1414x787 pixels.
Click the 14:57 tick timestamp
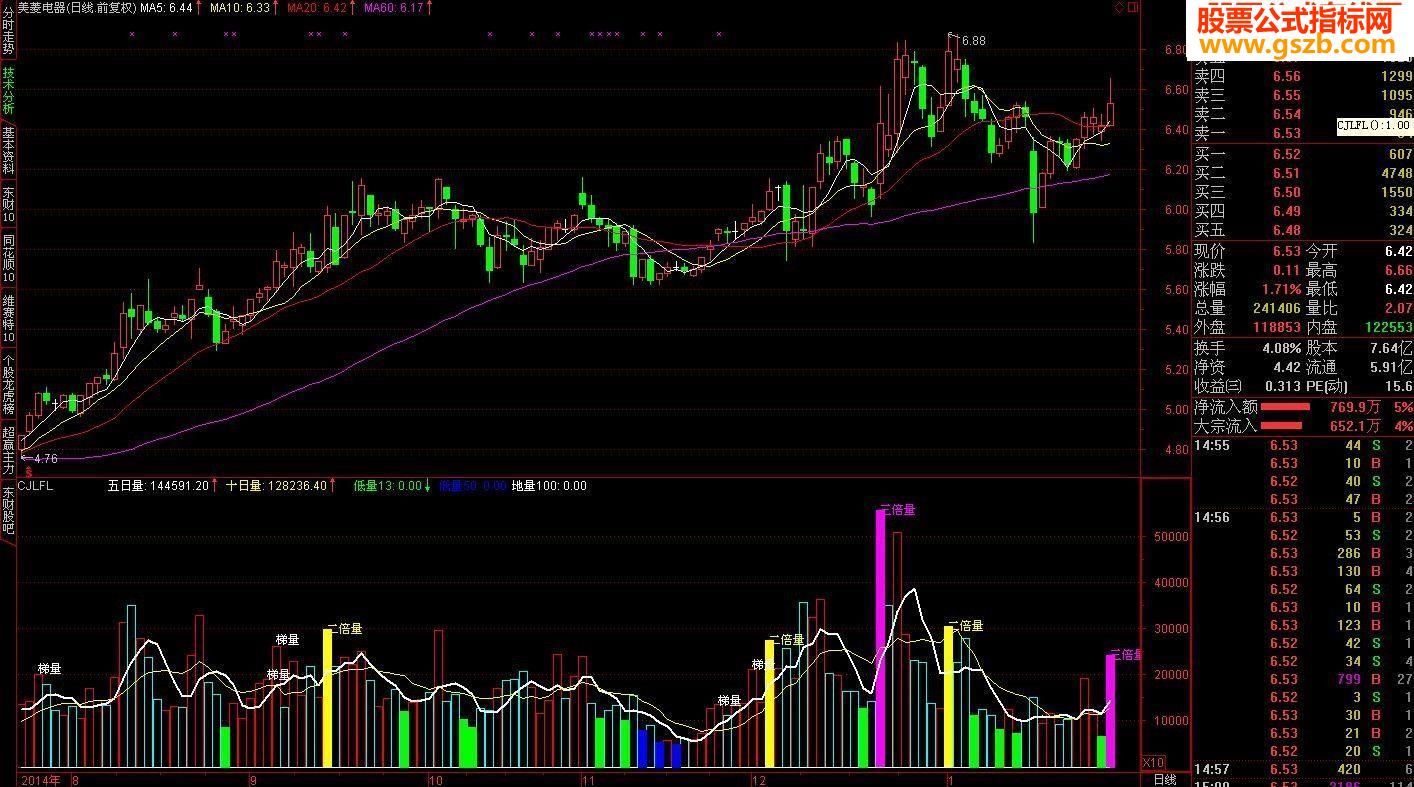1212,769
